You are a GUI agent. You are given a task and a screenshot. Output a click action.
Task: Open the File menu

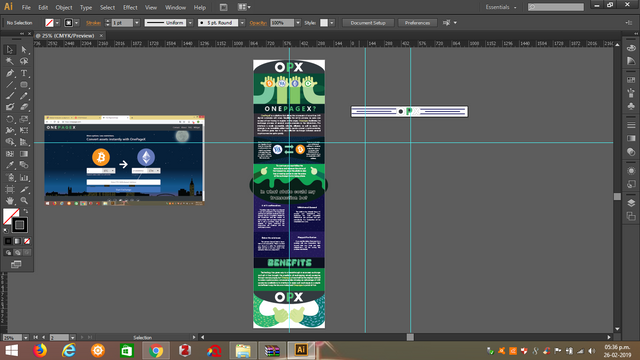[26, 7]
